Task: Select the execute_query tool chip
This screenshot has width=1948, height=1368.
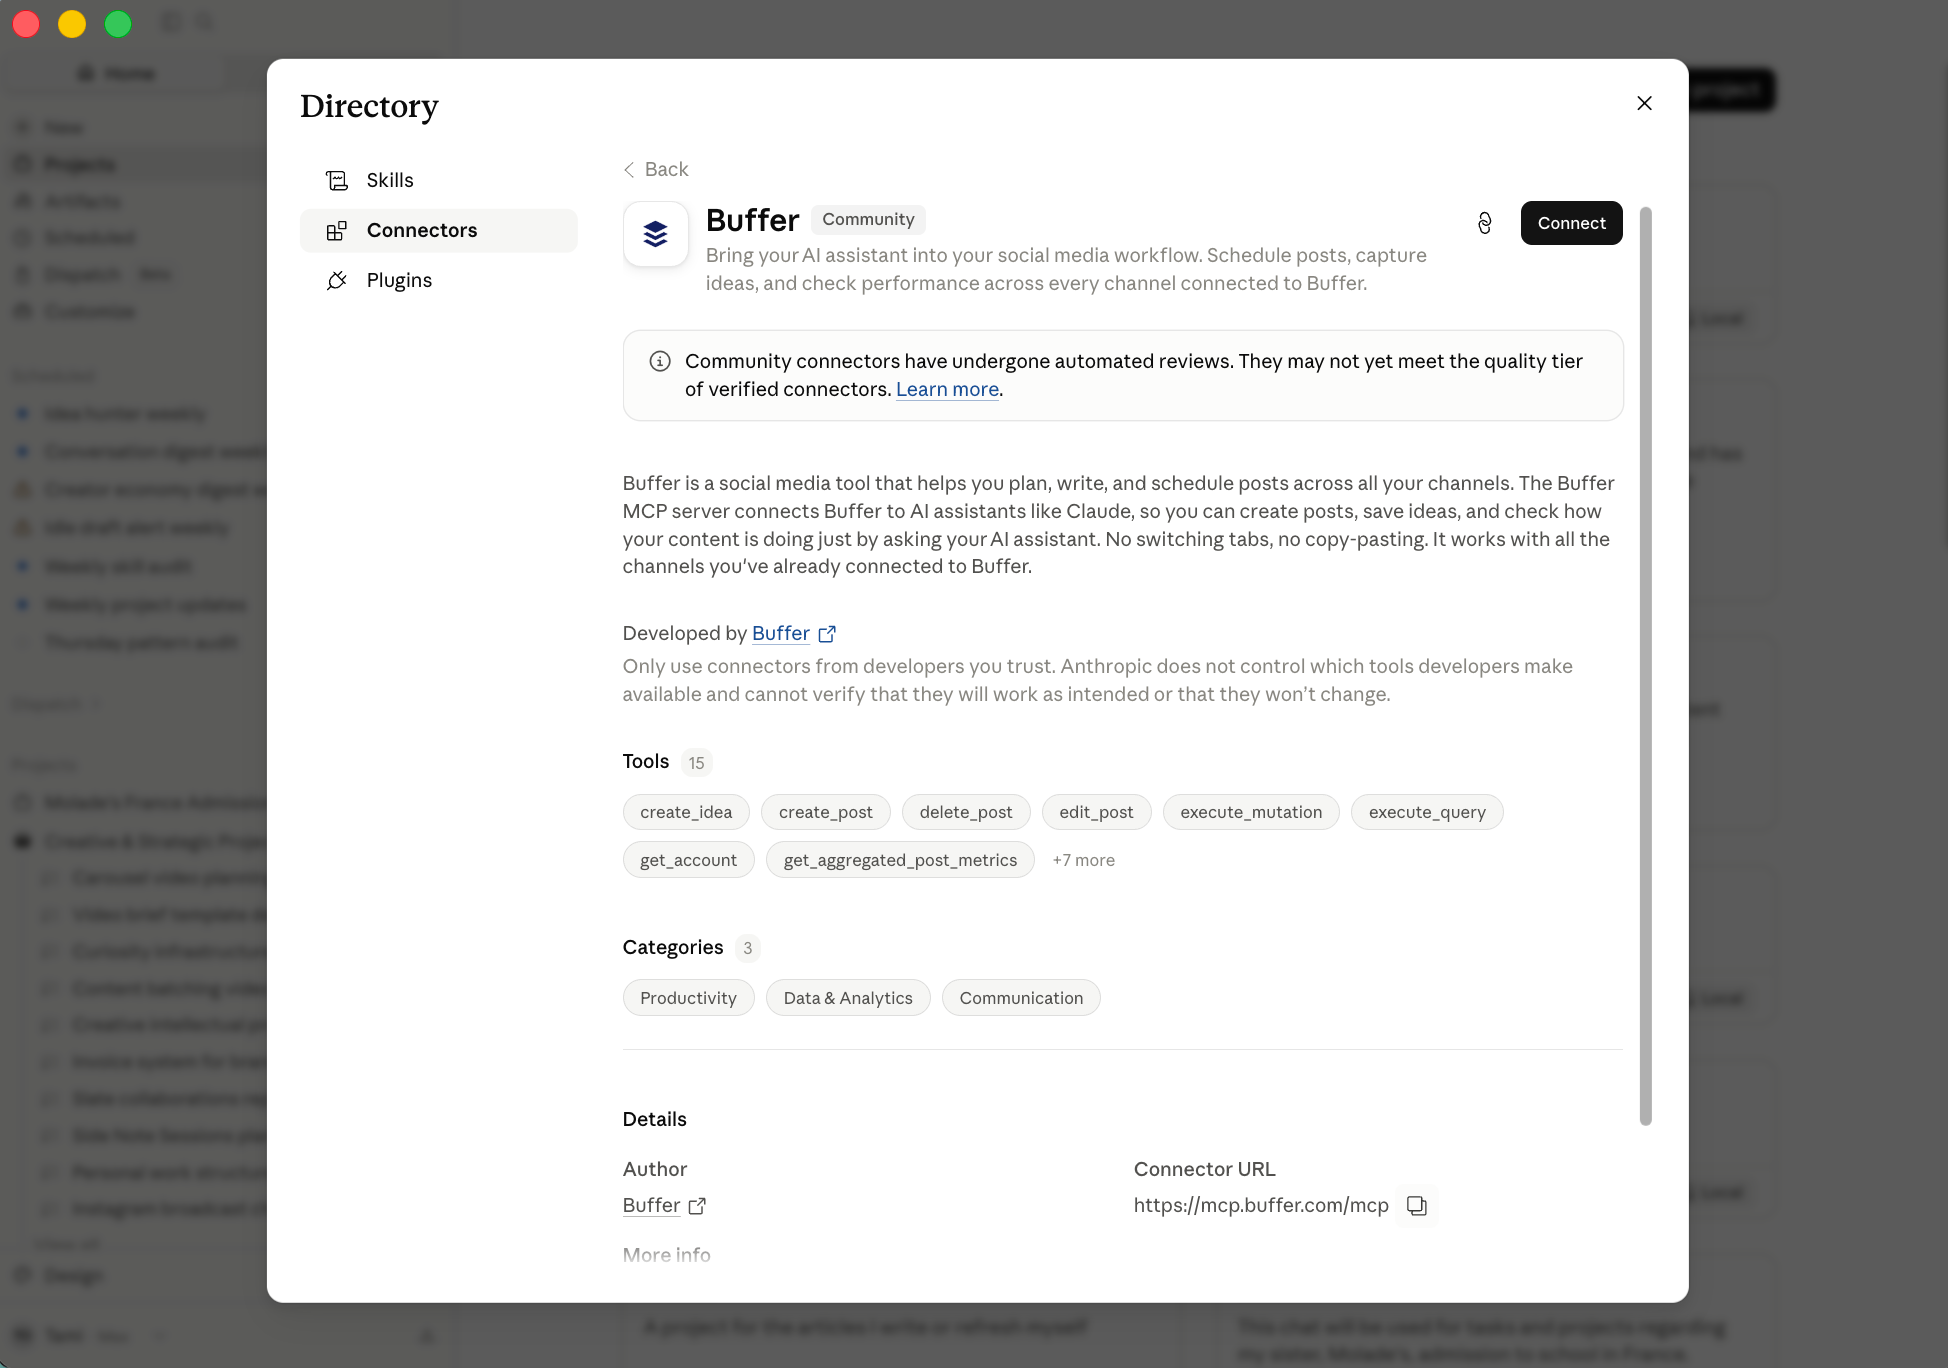Action: point(1427,812)
